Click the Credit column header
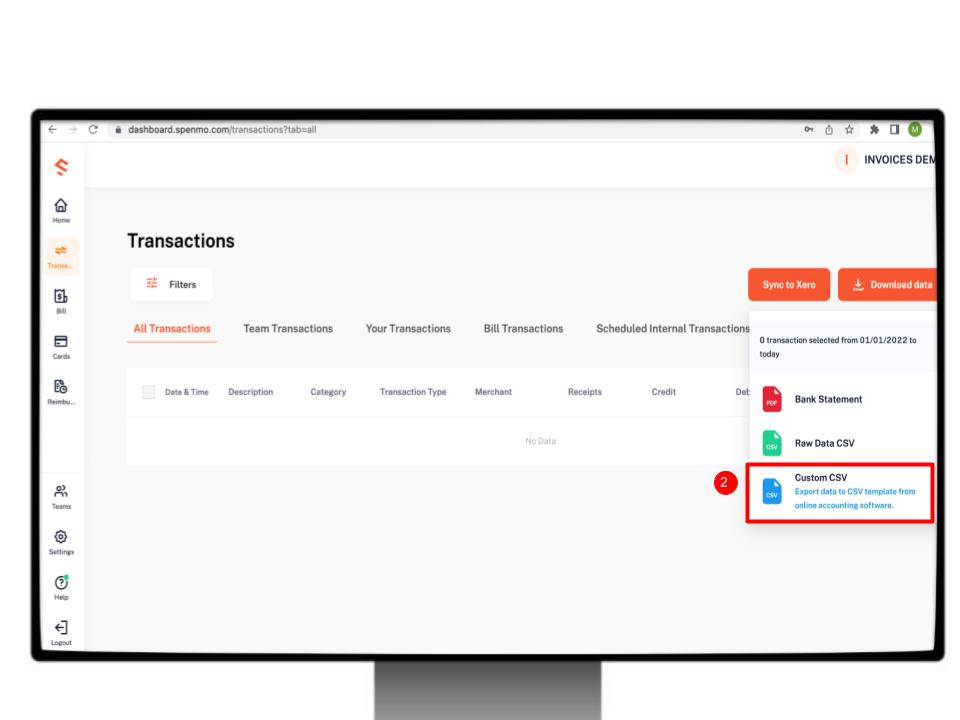 tap(664, 392)
